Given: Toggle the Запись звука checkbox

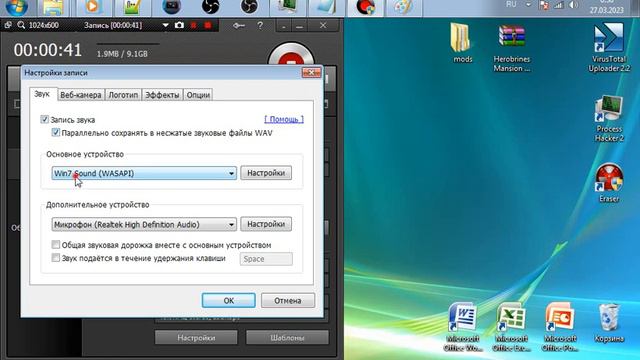Looking at the screenshot, I should pos(44,119).
